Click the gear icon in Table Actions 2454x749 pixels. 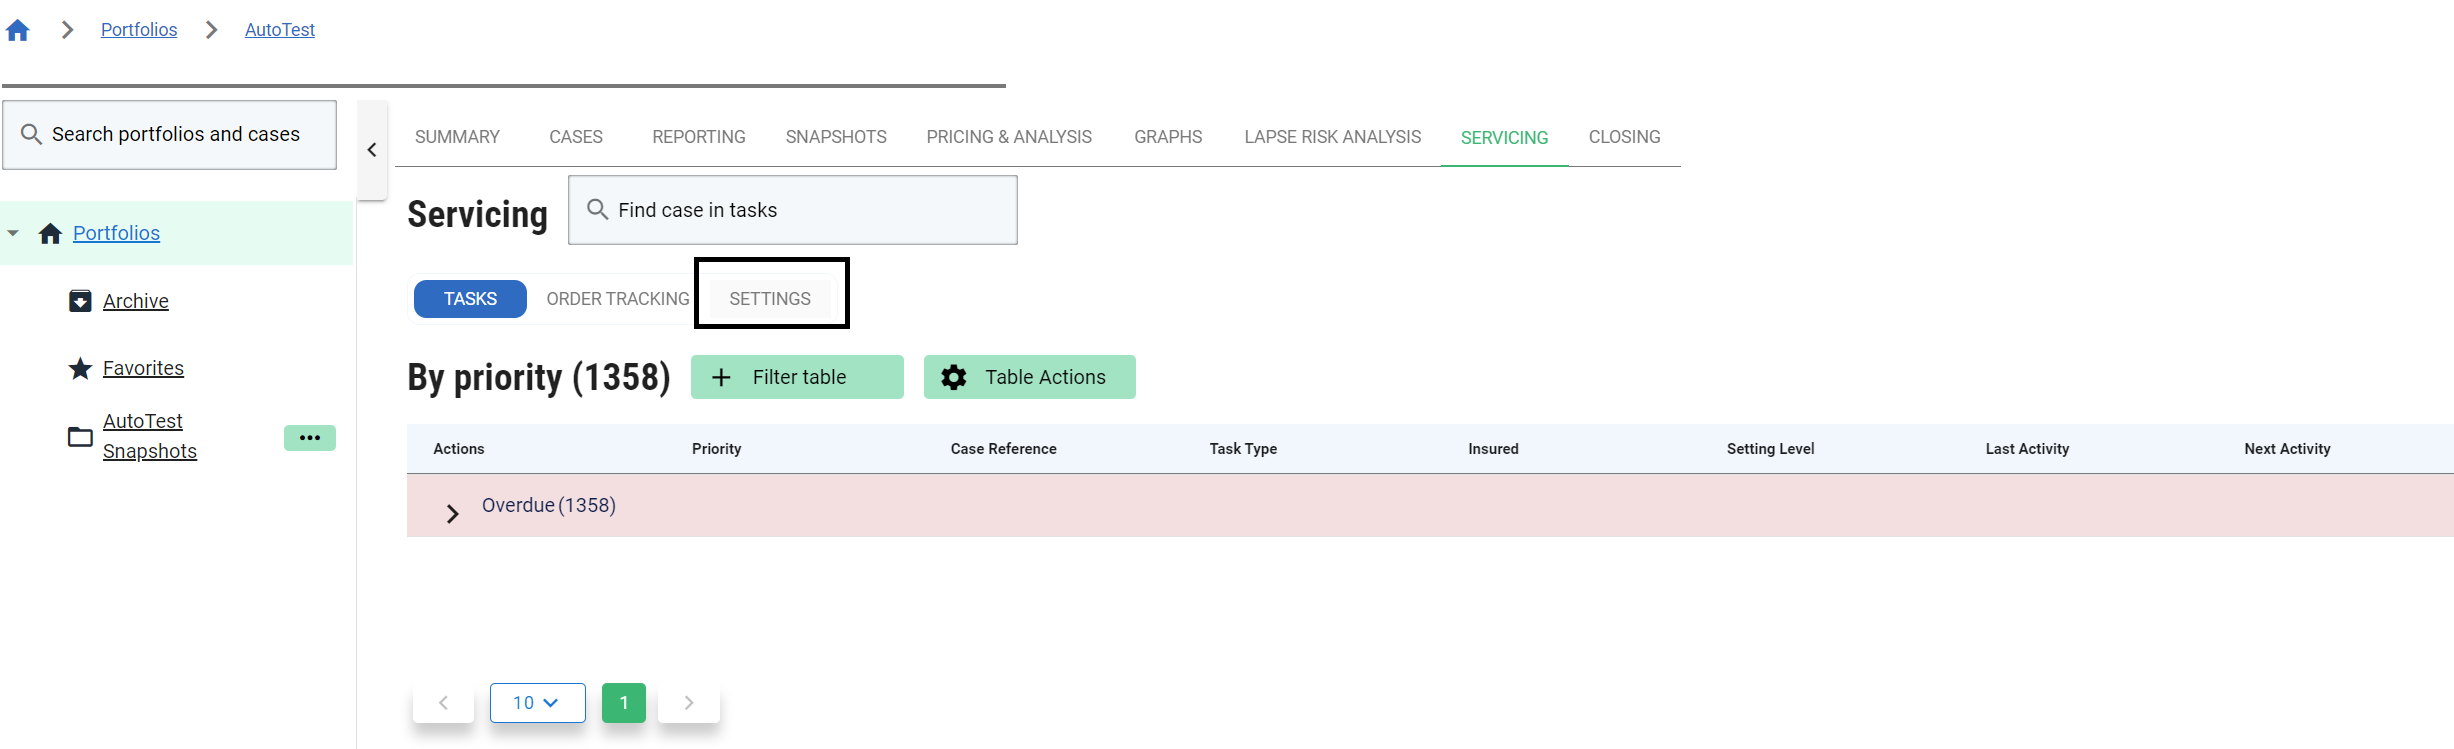click(954, 377)
